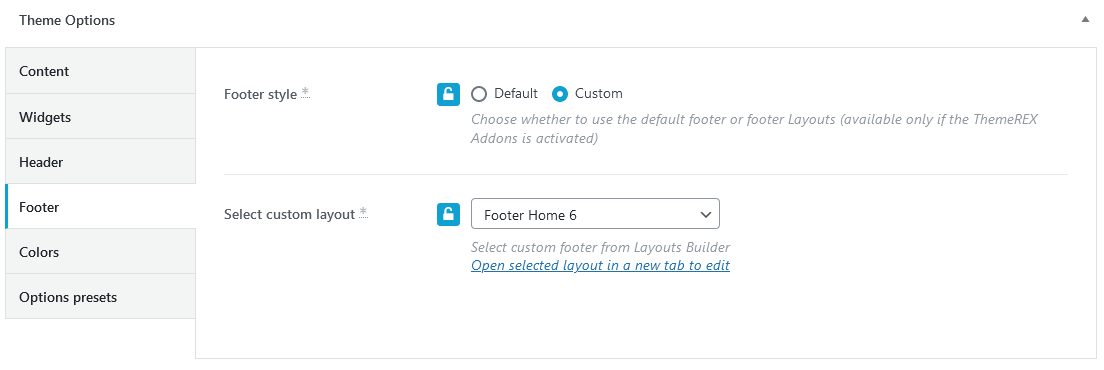The image size is (1104, 370).
Task: Click the asterisk marker after Select custom layout
Action: [363, 213]
